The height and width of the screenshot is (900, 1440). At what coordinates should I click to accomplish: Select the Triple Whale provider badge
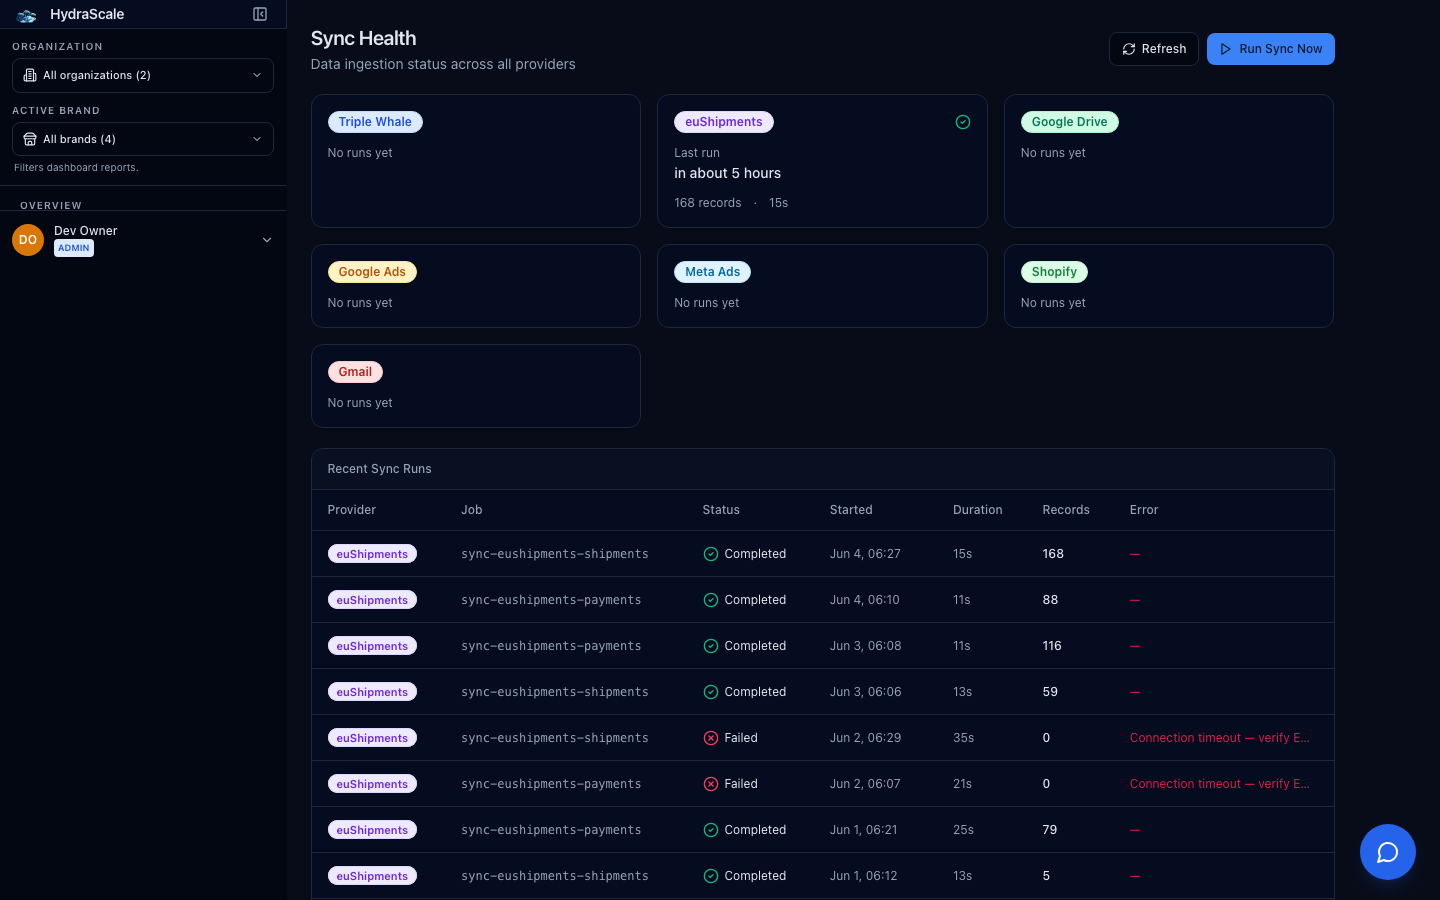pyautogui.click(x=375, y=122)
